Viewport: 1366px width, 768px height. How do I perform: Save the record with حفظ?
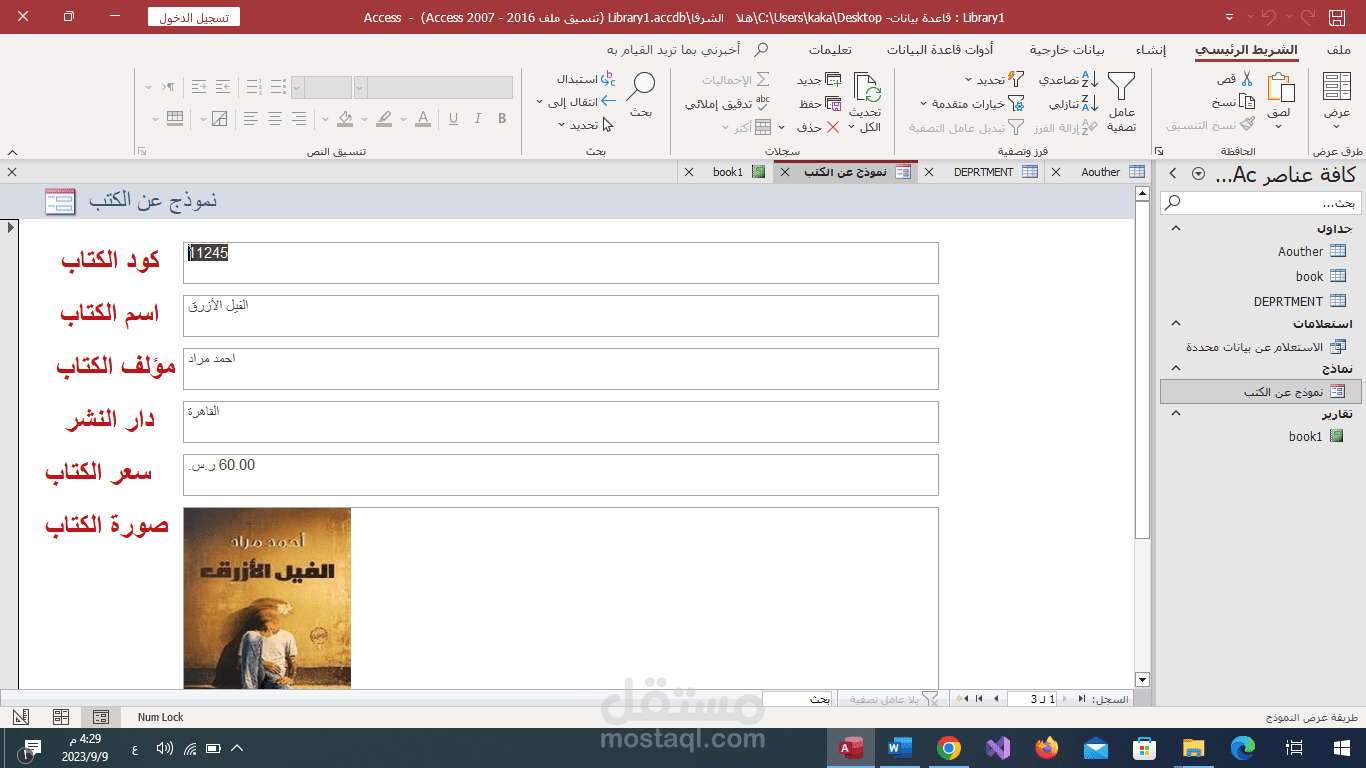(820, 103)
